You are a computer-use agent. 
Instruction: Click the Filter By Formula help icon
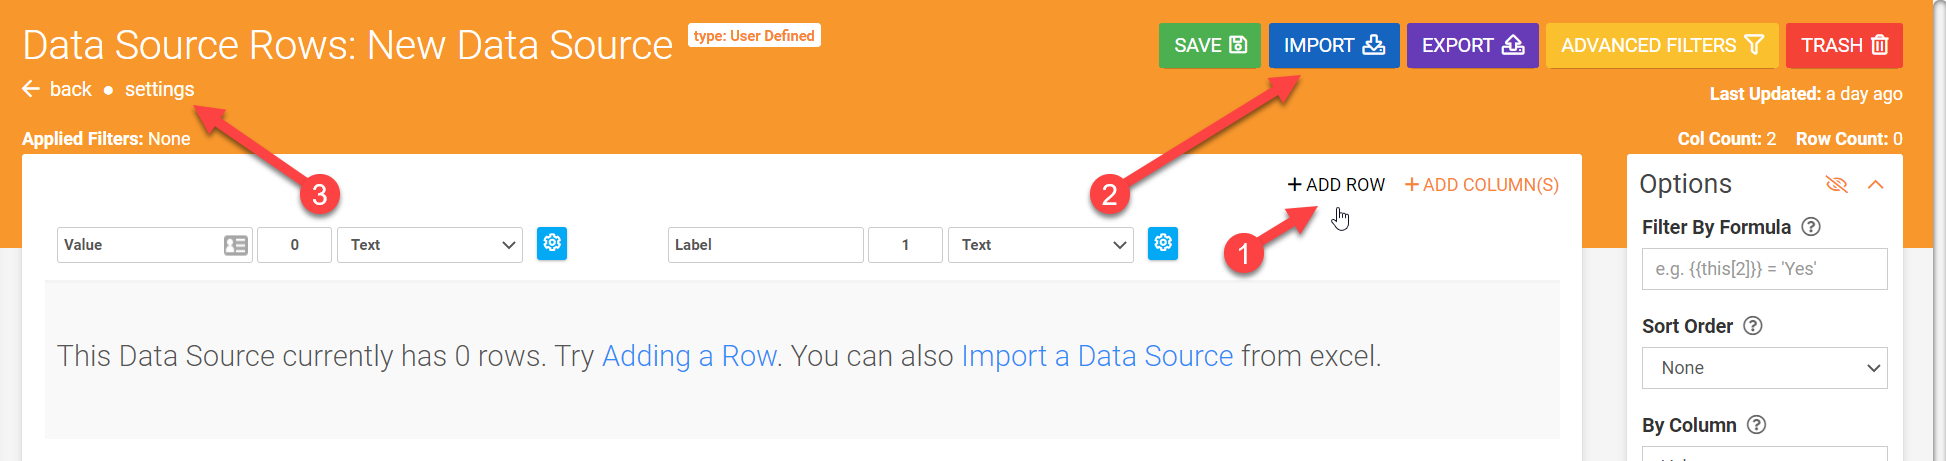tap(1811, 227)
